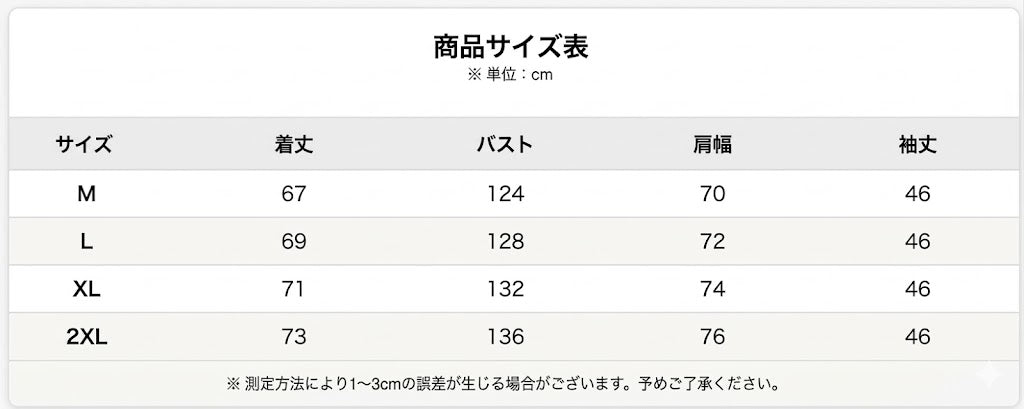Select the サイズ column header
1024x409 pixels.
(x=84, y=144)
